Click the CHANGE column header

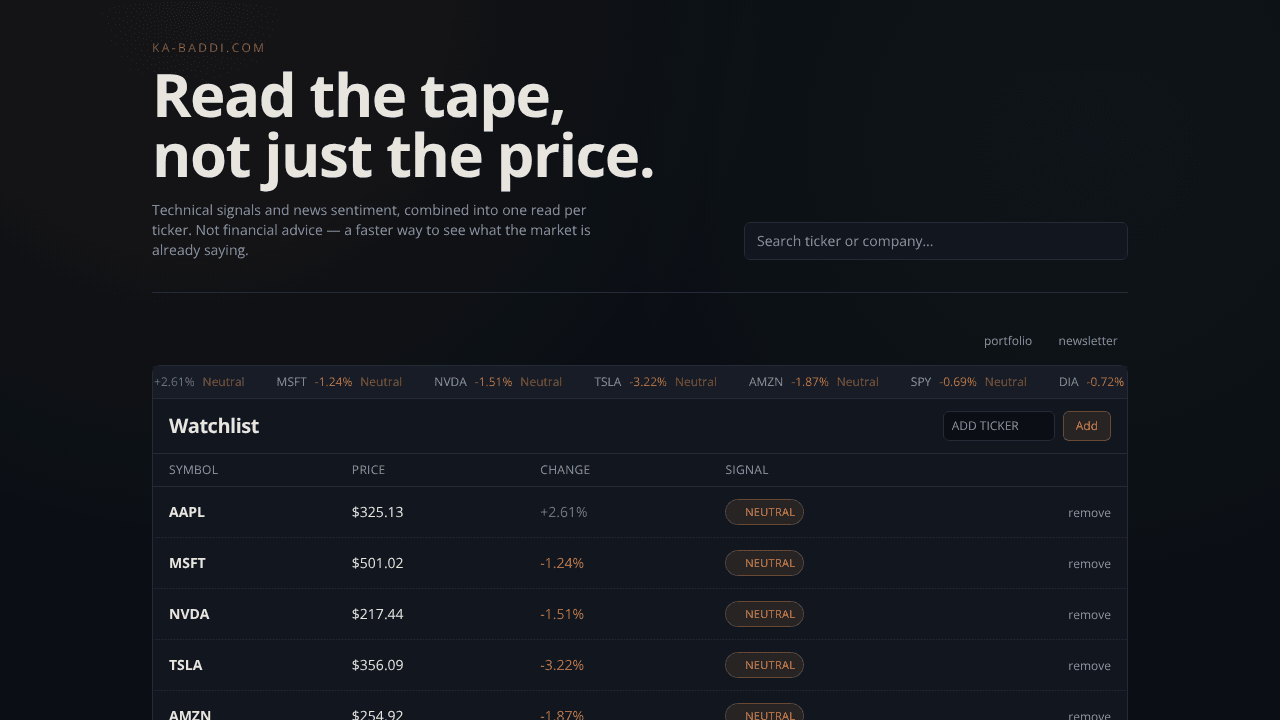click(x=565, y=470)
